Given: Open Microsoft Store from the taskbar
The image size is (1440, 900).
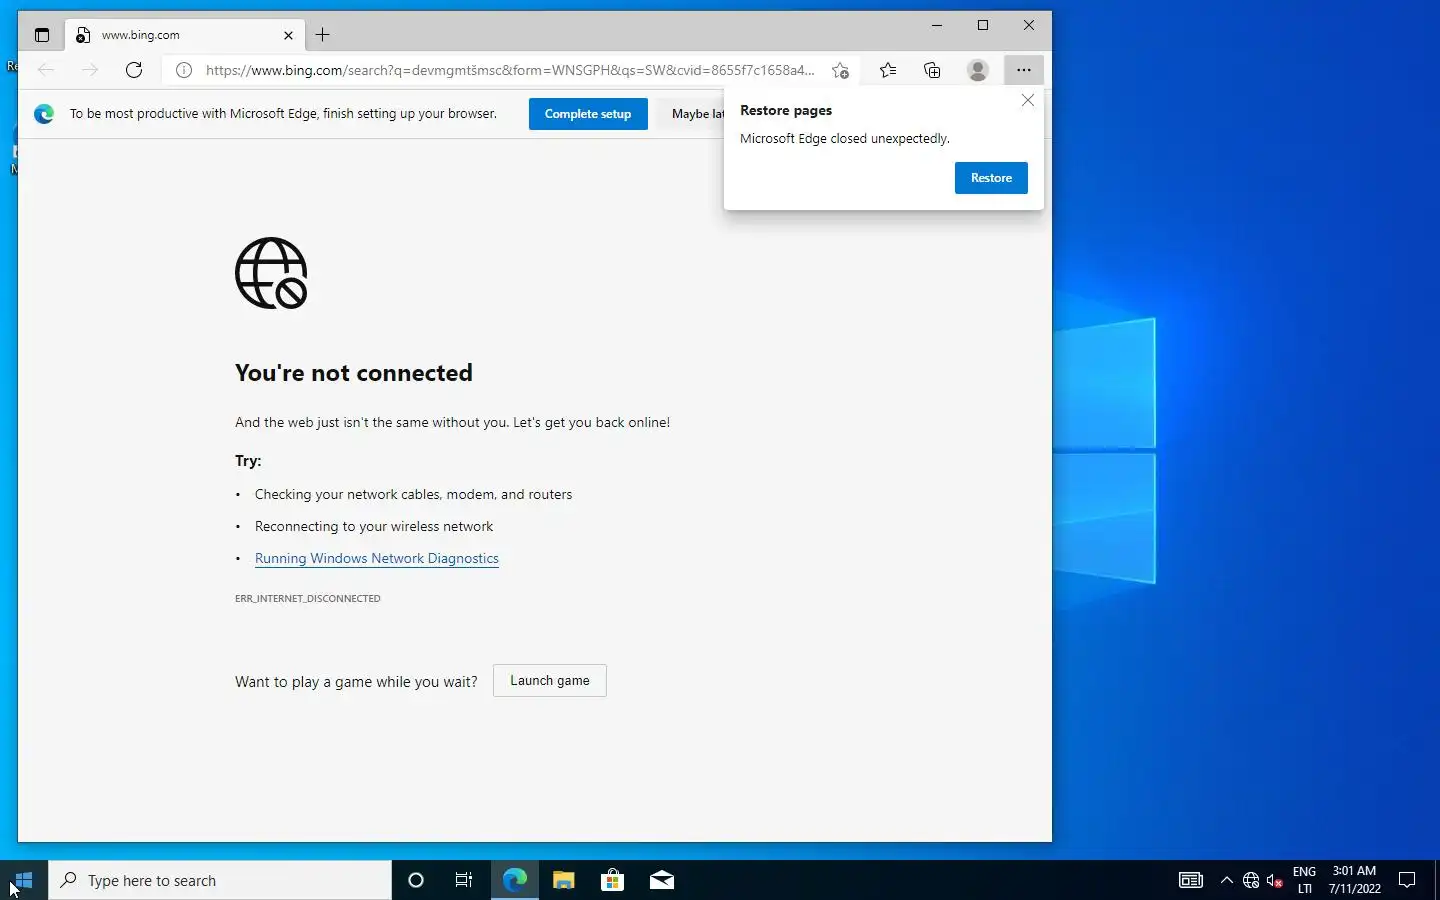Looking at the screenshot, I should click(612, 880).
